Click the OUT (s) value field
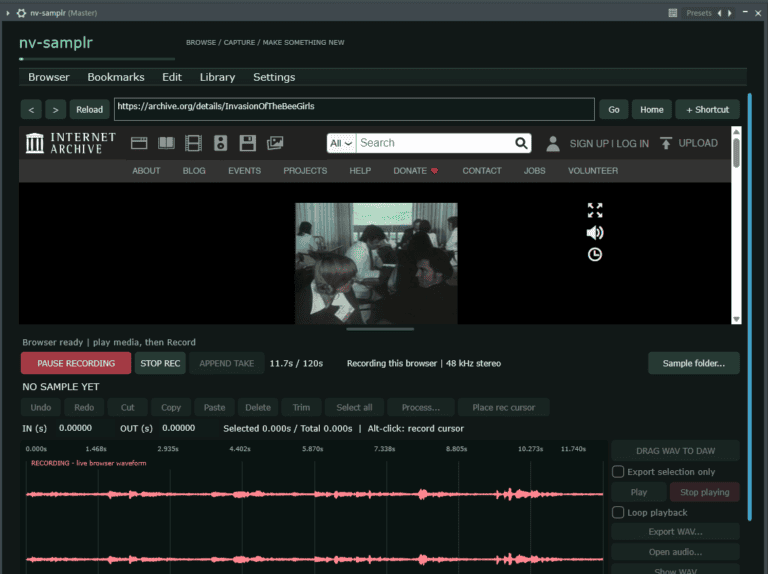This screenshot has width=768, height=574. pos(179,428)
